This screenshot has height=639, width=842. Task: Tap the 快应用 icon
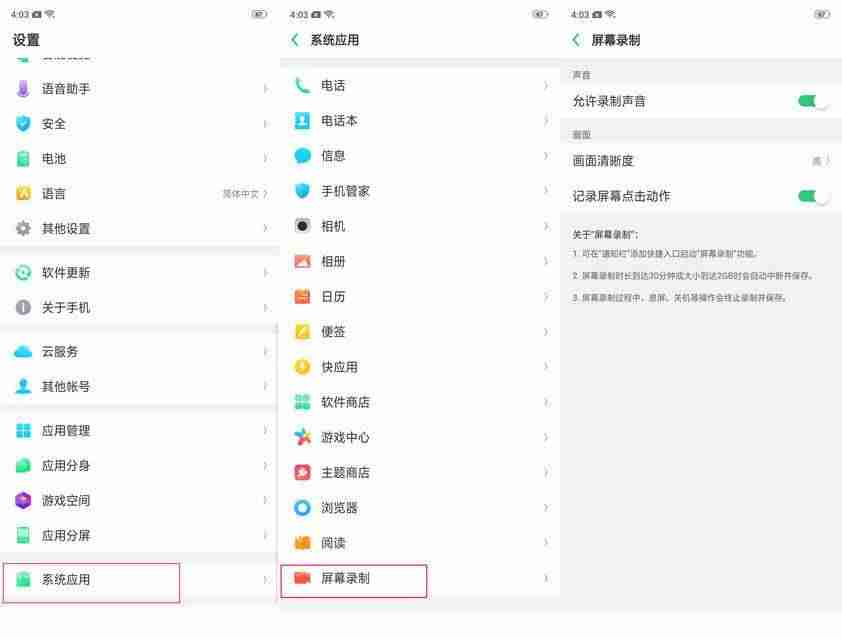302,367
